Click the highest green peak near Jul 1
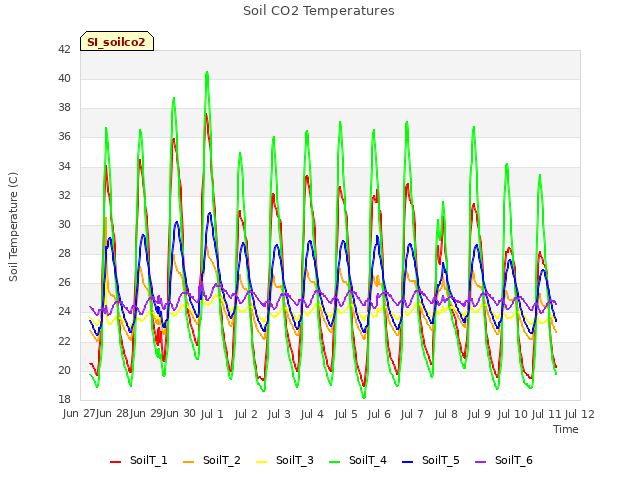640x480 pixels. point(207,73)
